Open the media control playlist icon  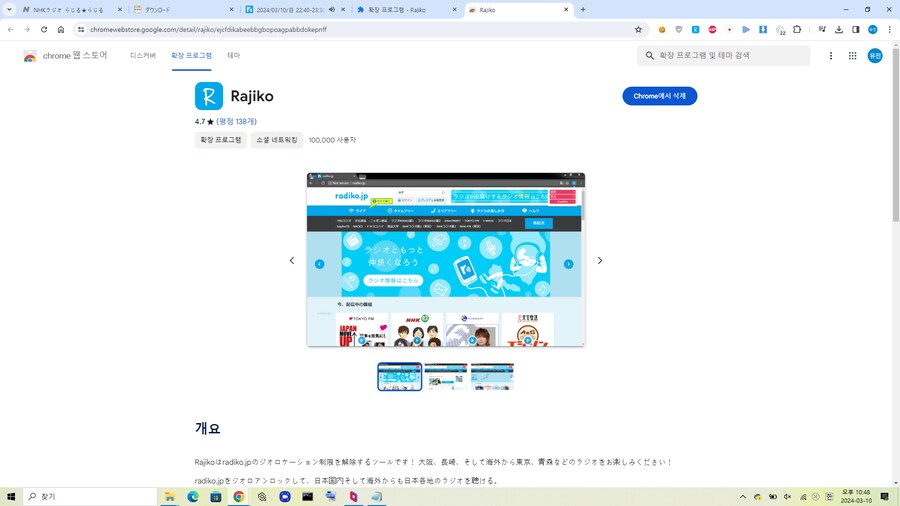coord(822,29)
